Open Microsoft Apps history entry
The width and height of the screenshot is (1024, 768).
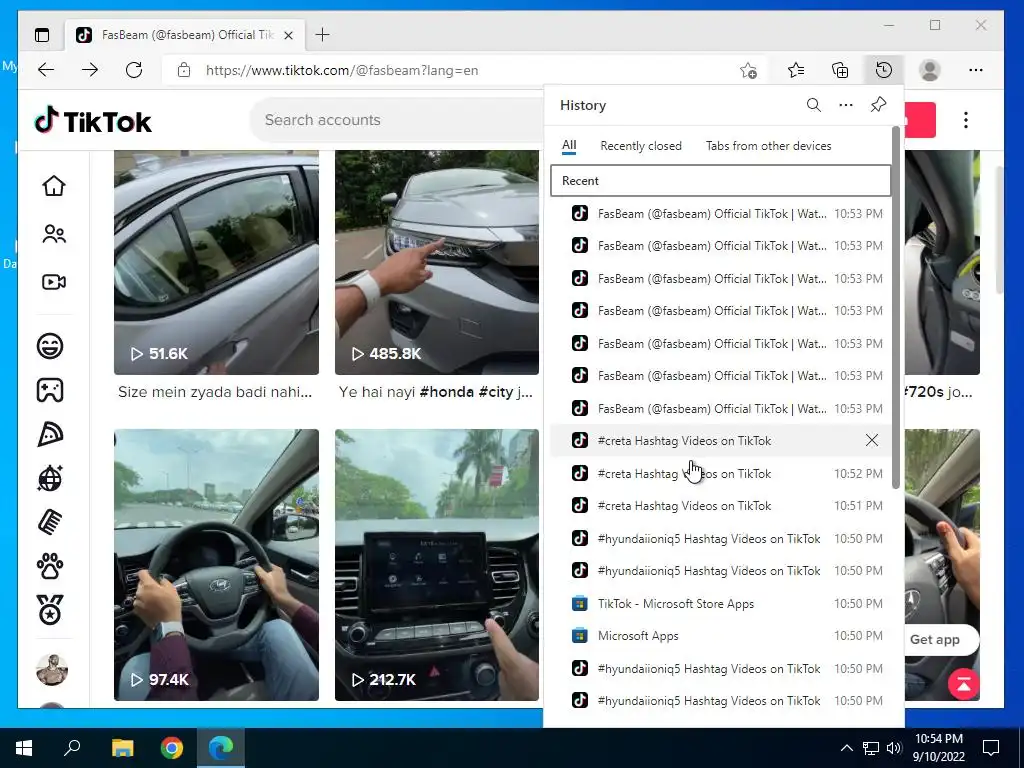click(720, 635)
